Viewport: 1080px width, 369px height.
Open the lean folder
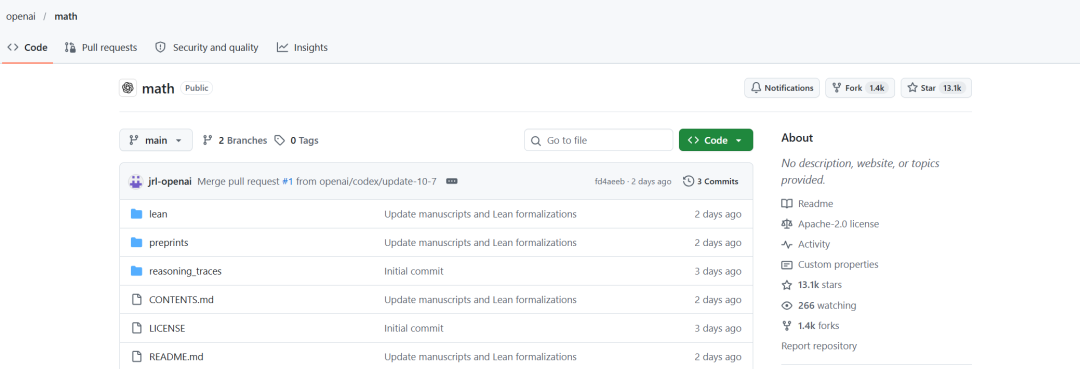(158, 214)
